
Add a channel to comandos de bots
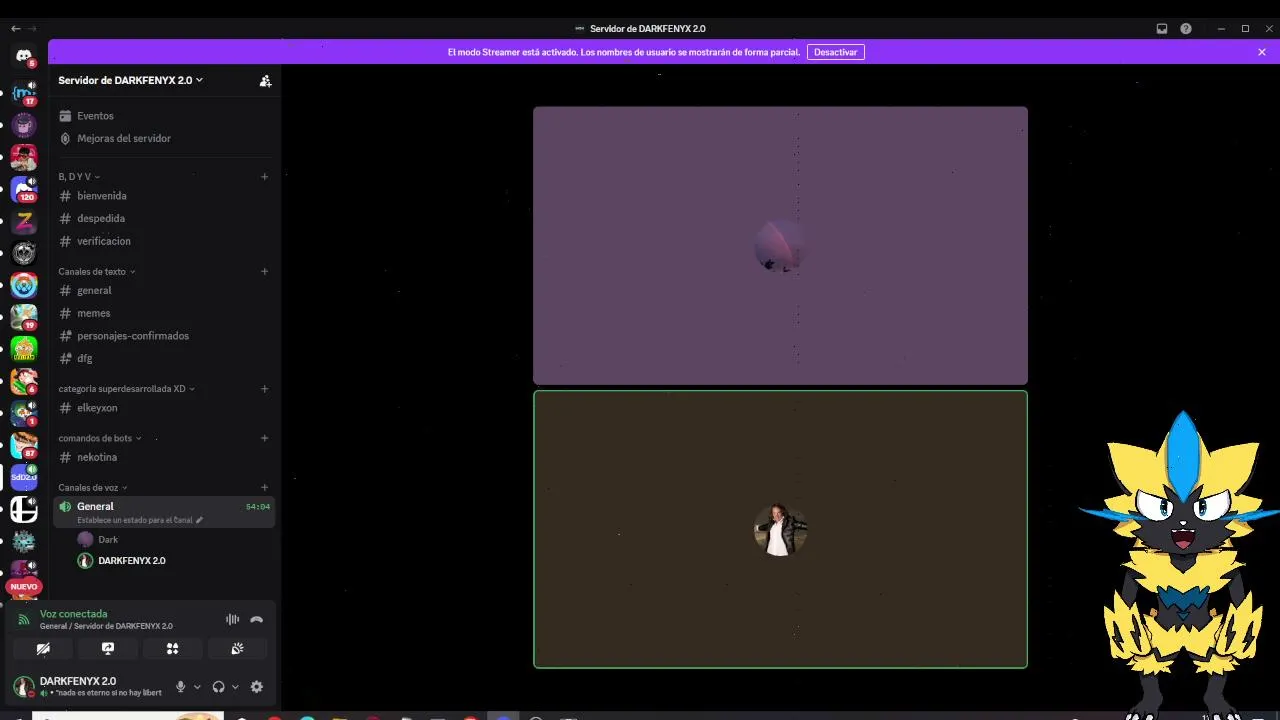pos(264,438)
